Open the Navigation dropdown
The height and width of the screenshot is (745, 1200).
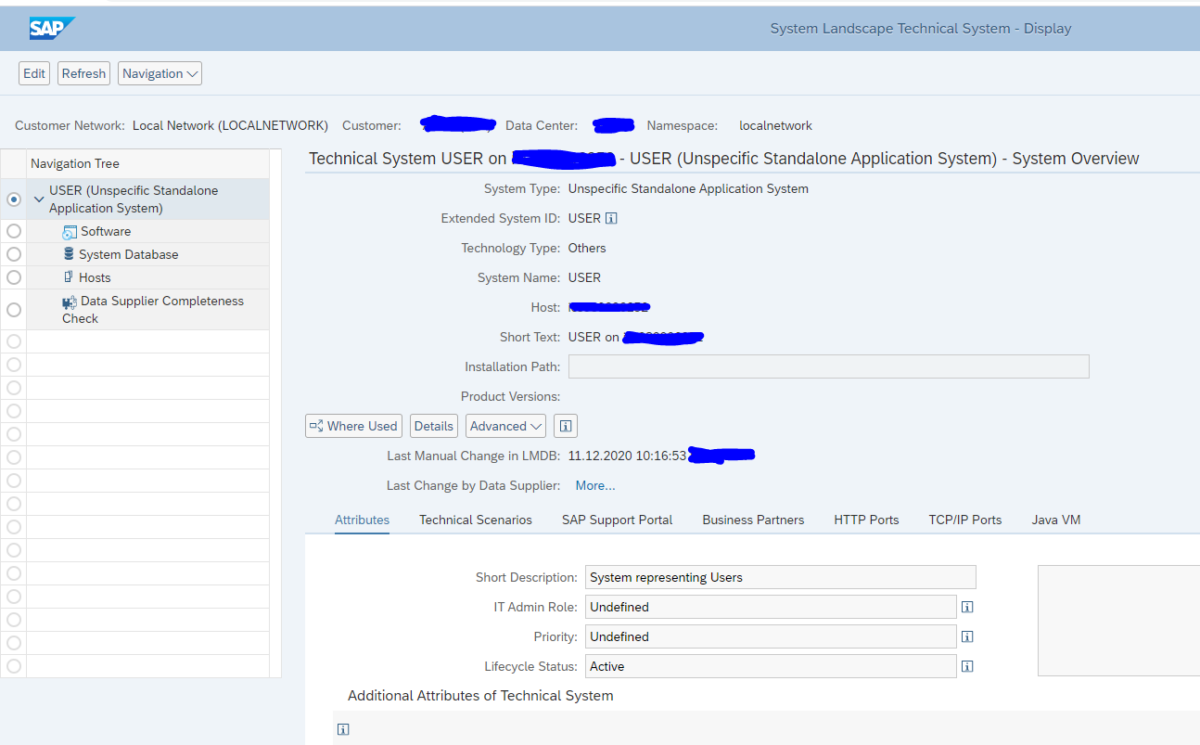point(159,72)
